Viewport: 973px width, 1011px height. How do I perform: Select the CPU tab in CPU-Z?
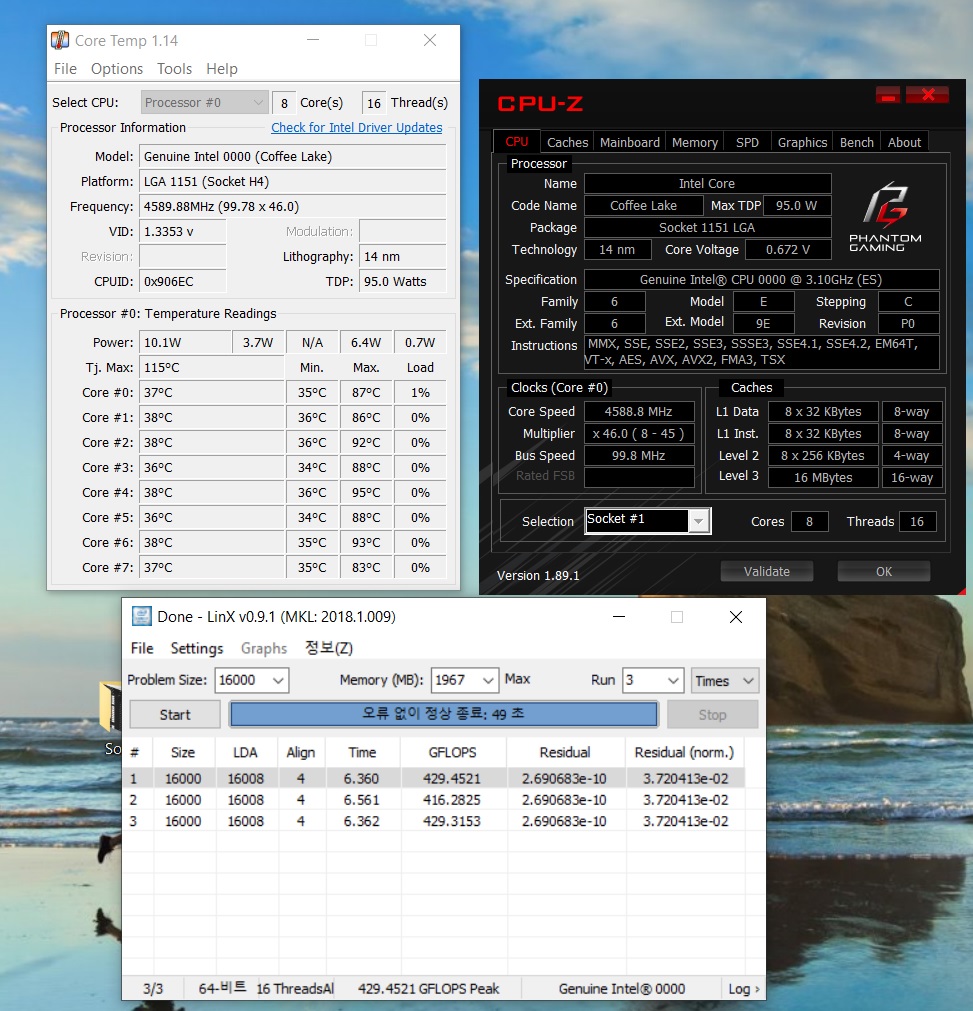[516, 141]
